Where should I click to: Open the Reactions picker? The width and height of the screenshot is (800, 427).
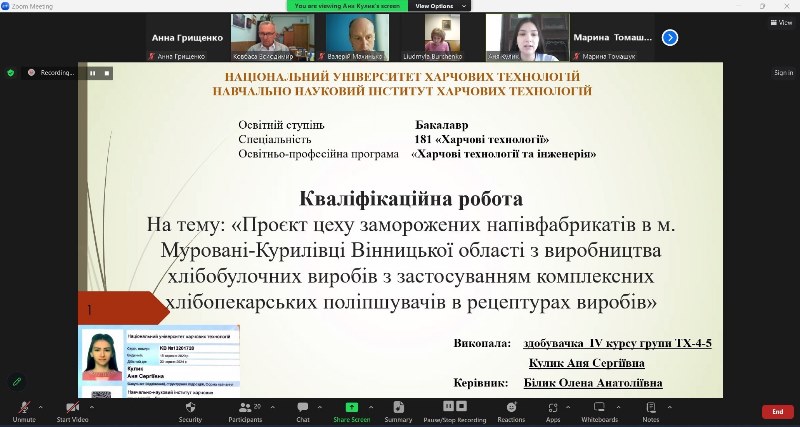[511, 411]
